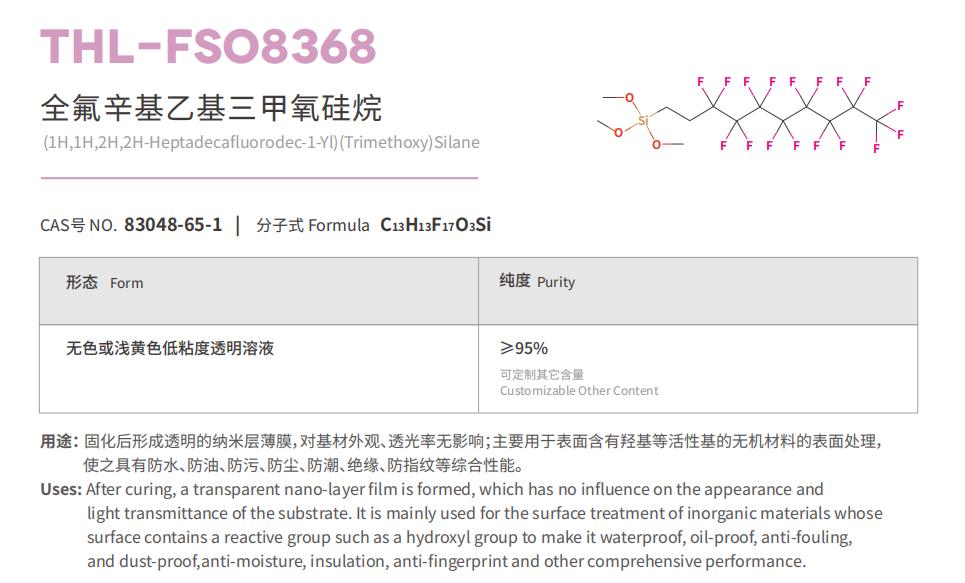Click the CAS号 NO. label

tap(79, 225)
